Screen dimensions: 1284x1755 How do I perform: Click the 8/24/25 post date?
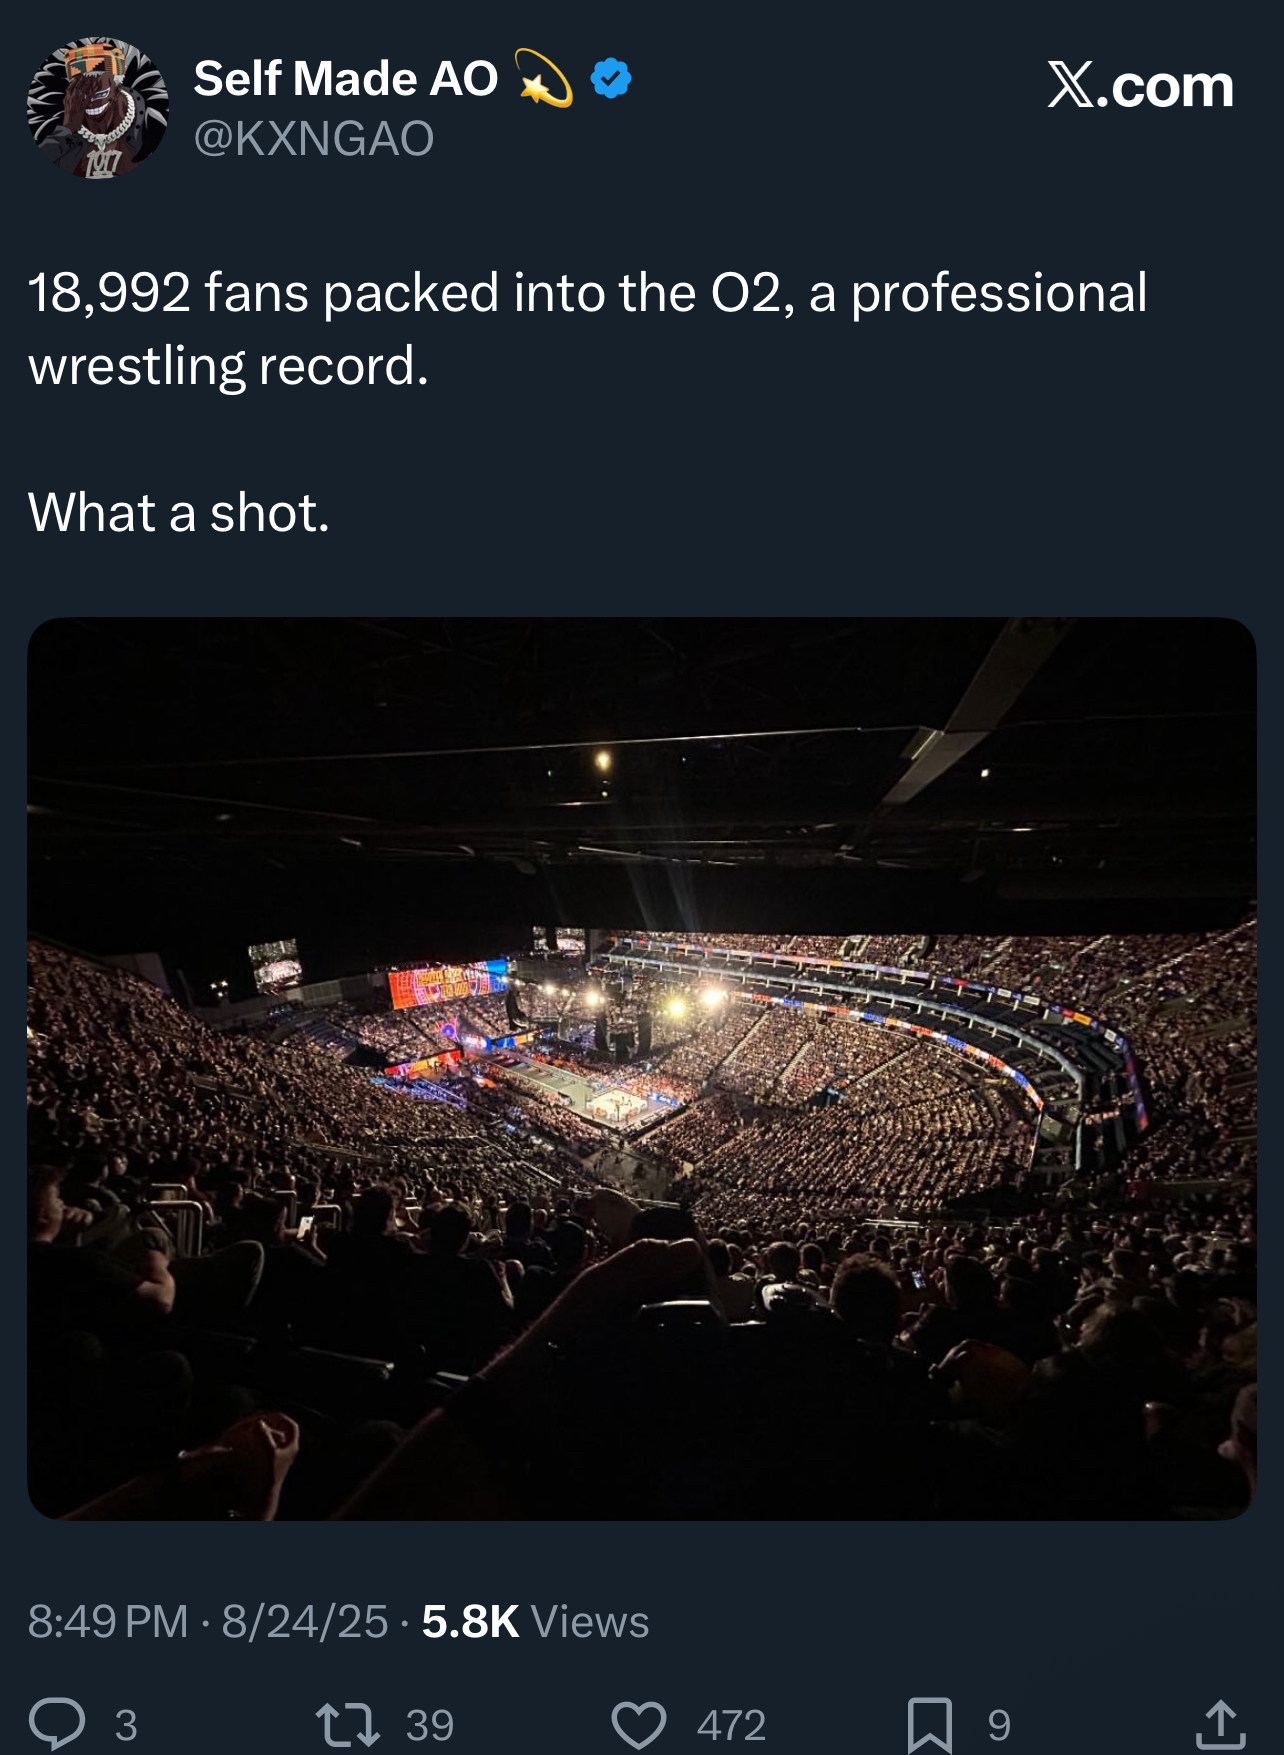pyautogui.click(x=305, y=1621)
